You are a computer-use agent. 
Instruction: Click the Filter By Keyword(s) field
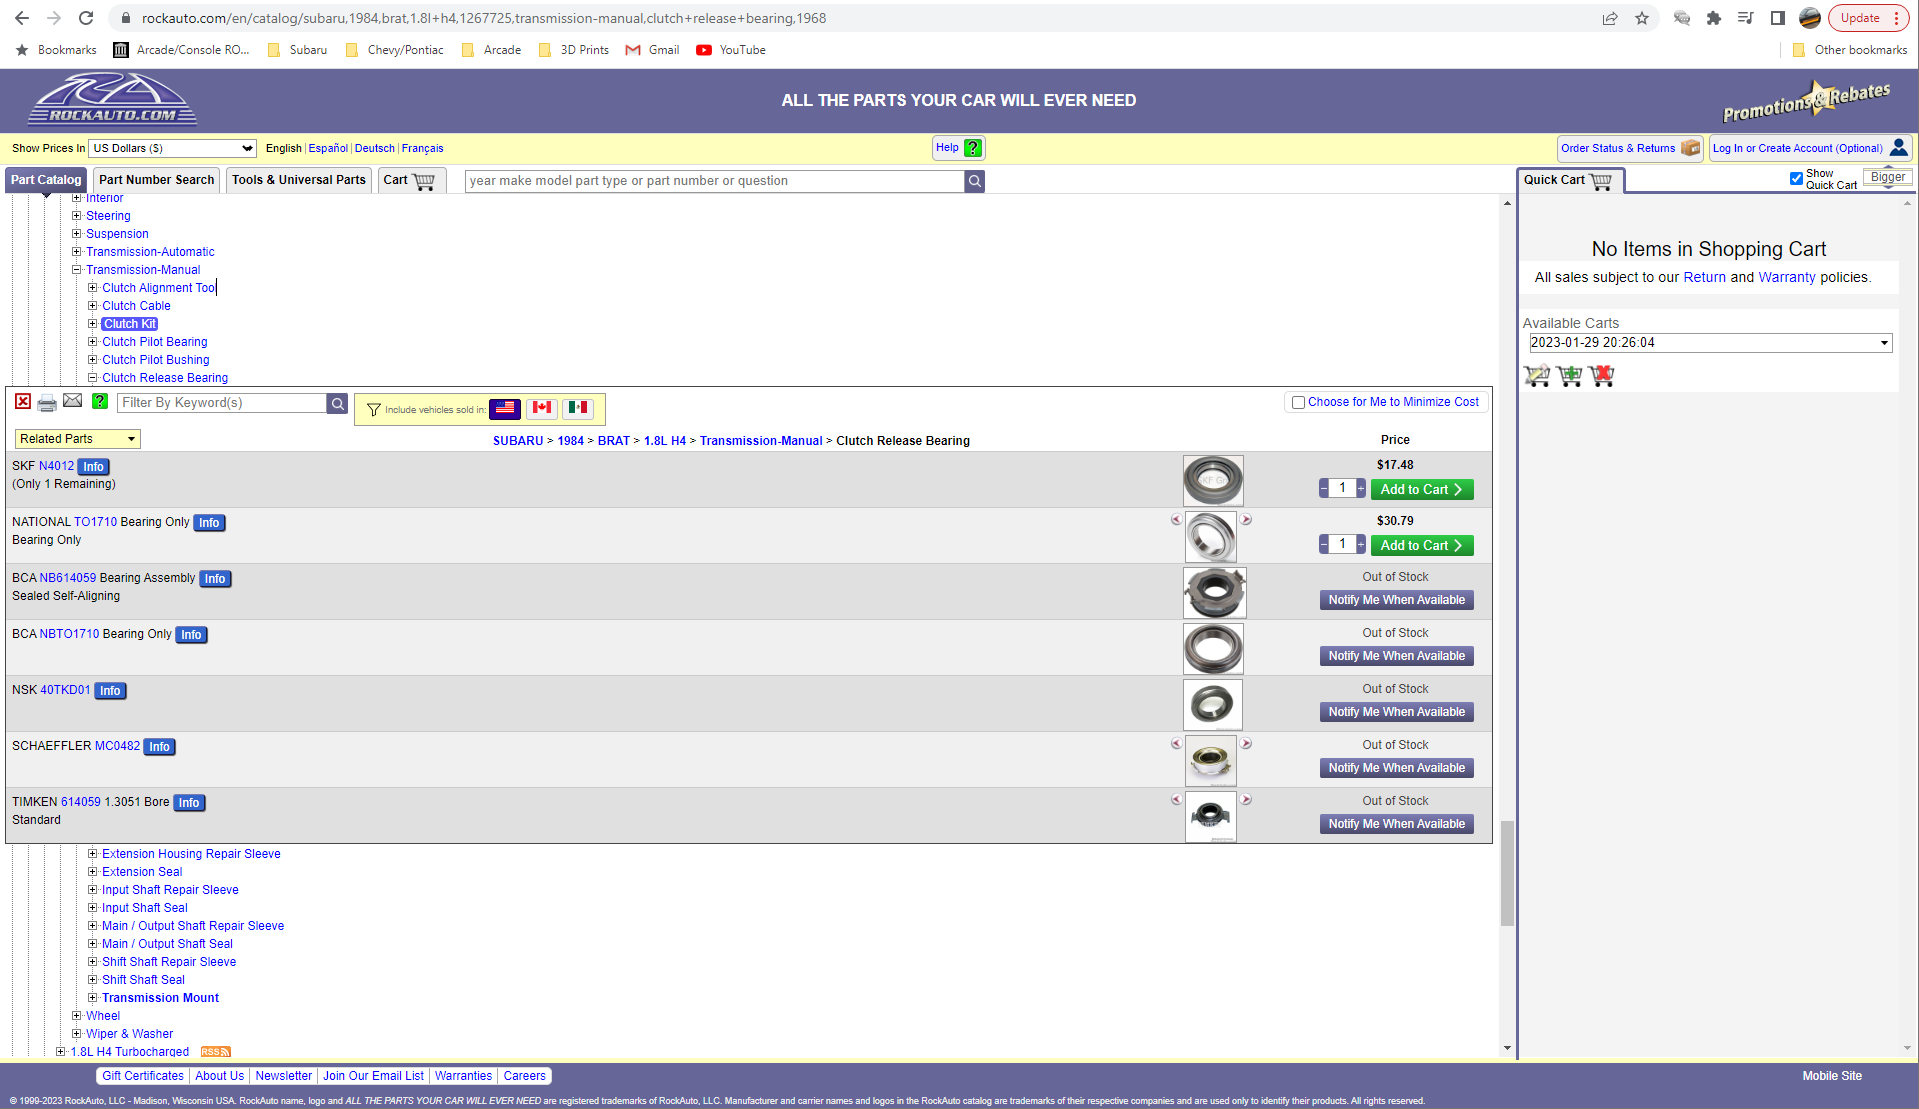pos(222,403)
